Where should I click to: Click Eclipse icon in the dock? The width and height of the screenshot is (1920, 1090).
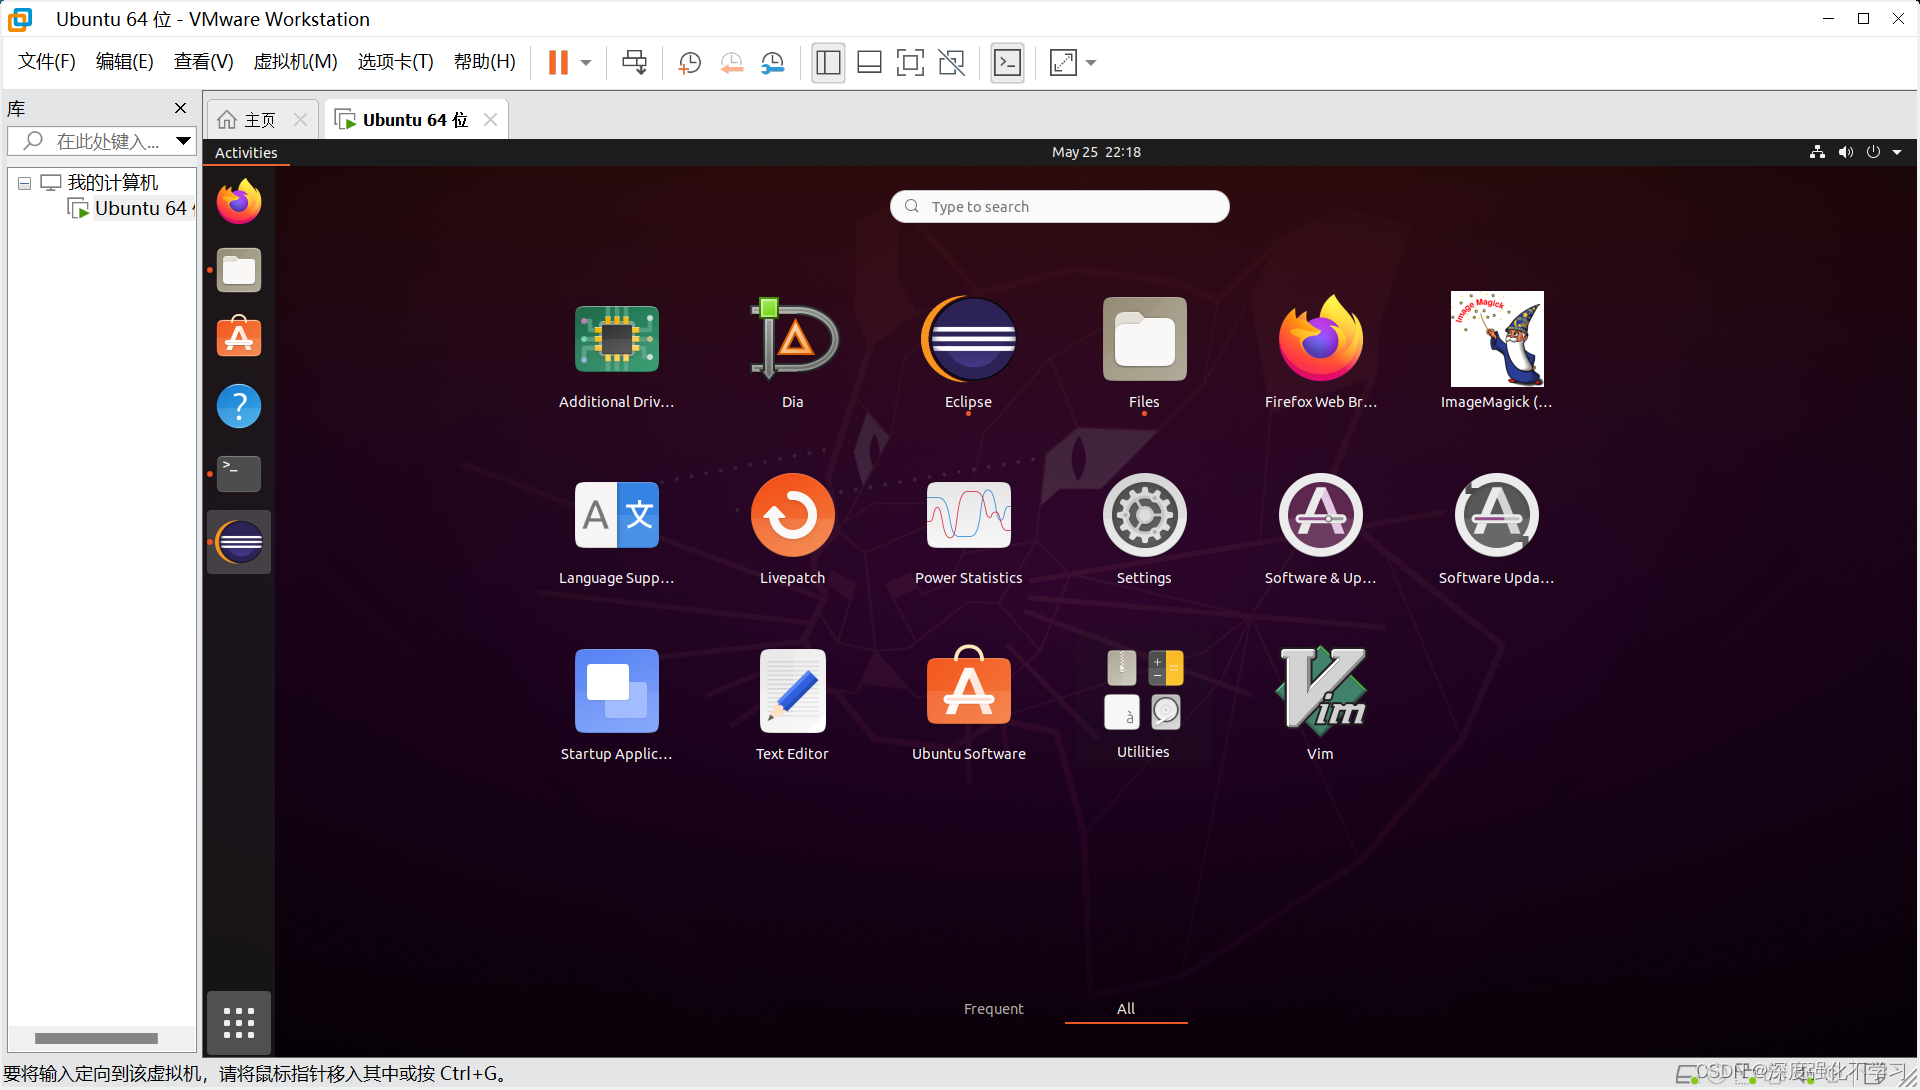tap(239, 542)
